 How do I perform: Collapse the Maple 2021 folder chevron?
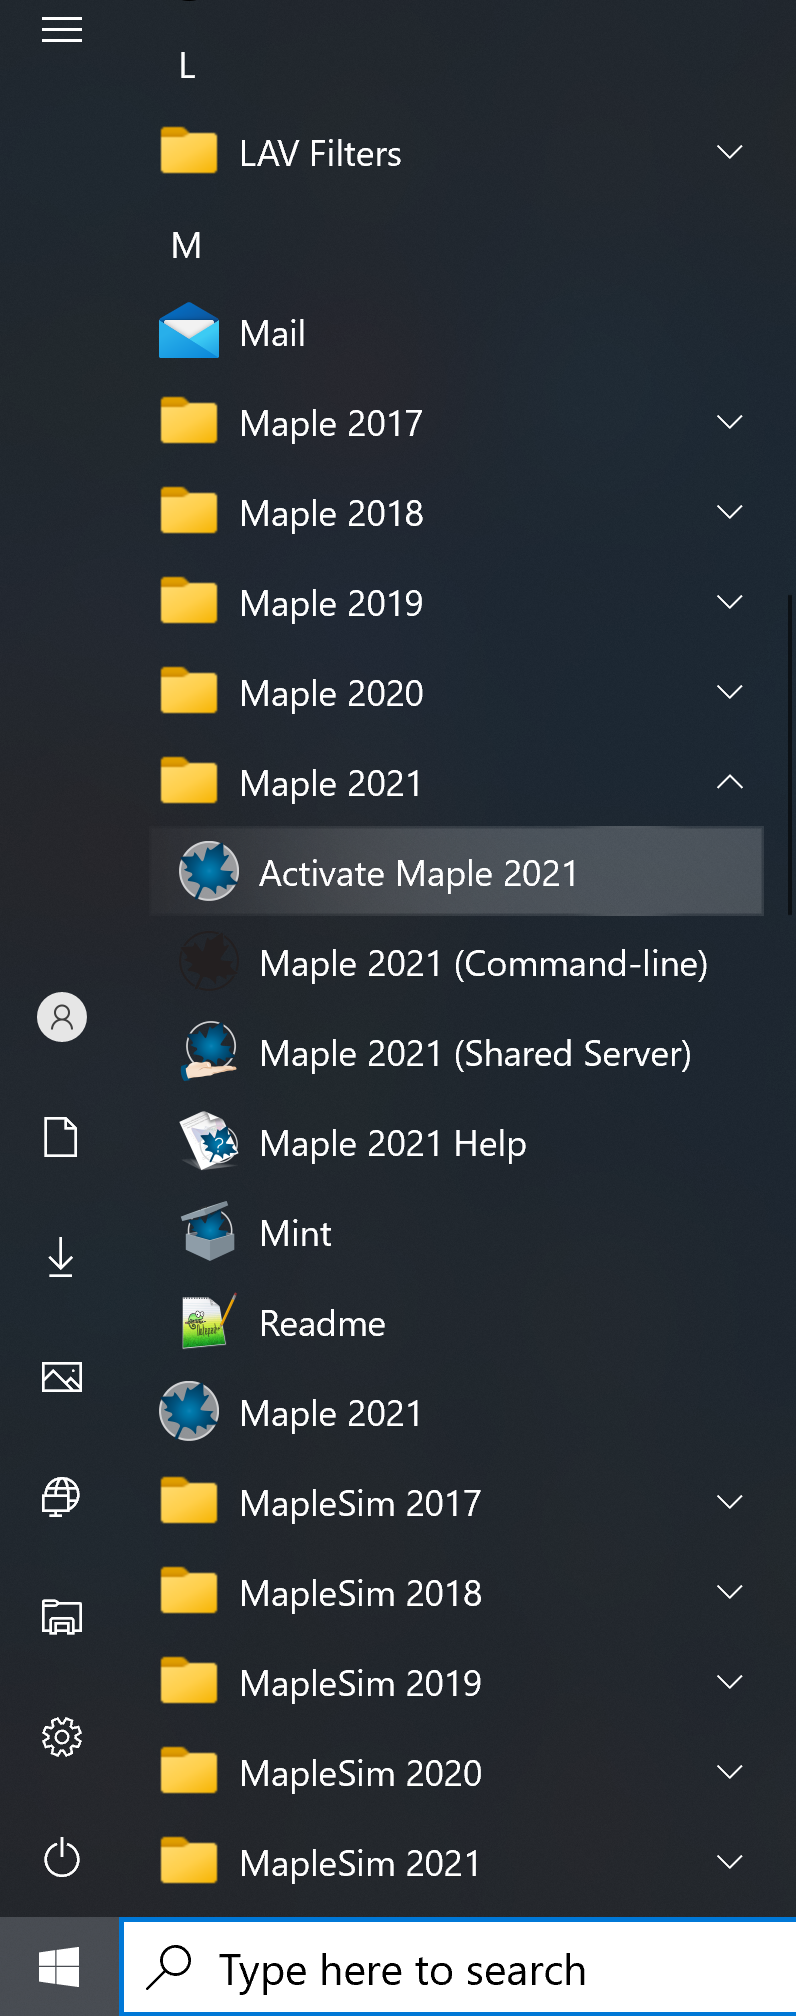pos(730,782)
